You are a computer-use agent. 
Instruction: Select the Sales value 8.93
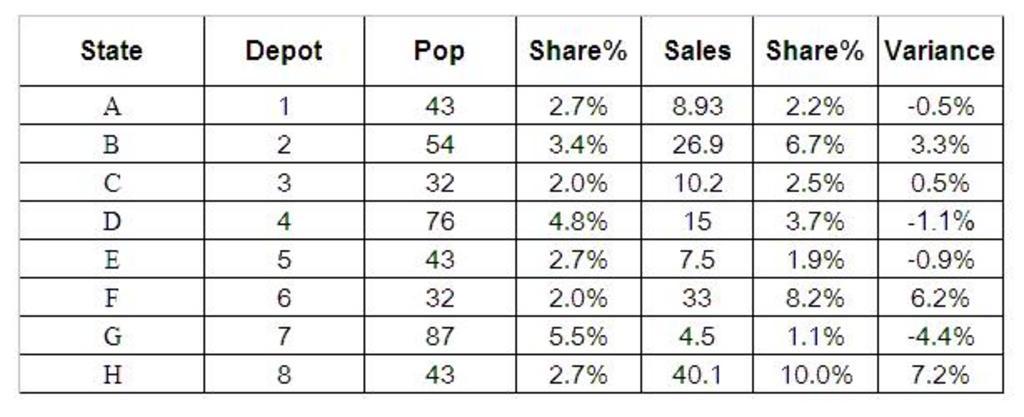pyautogui.click(x=697, y=107)
